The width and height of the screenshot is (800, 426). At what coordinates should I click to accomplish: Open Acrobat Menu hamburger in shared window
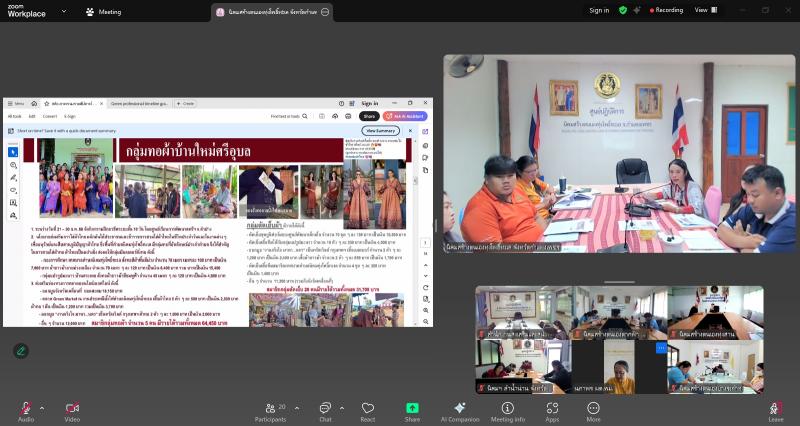pos(16,104)
